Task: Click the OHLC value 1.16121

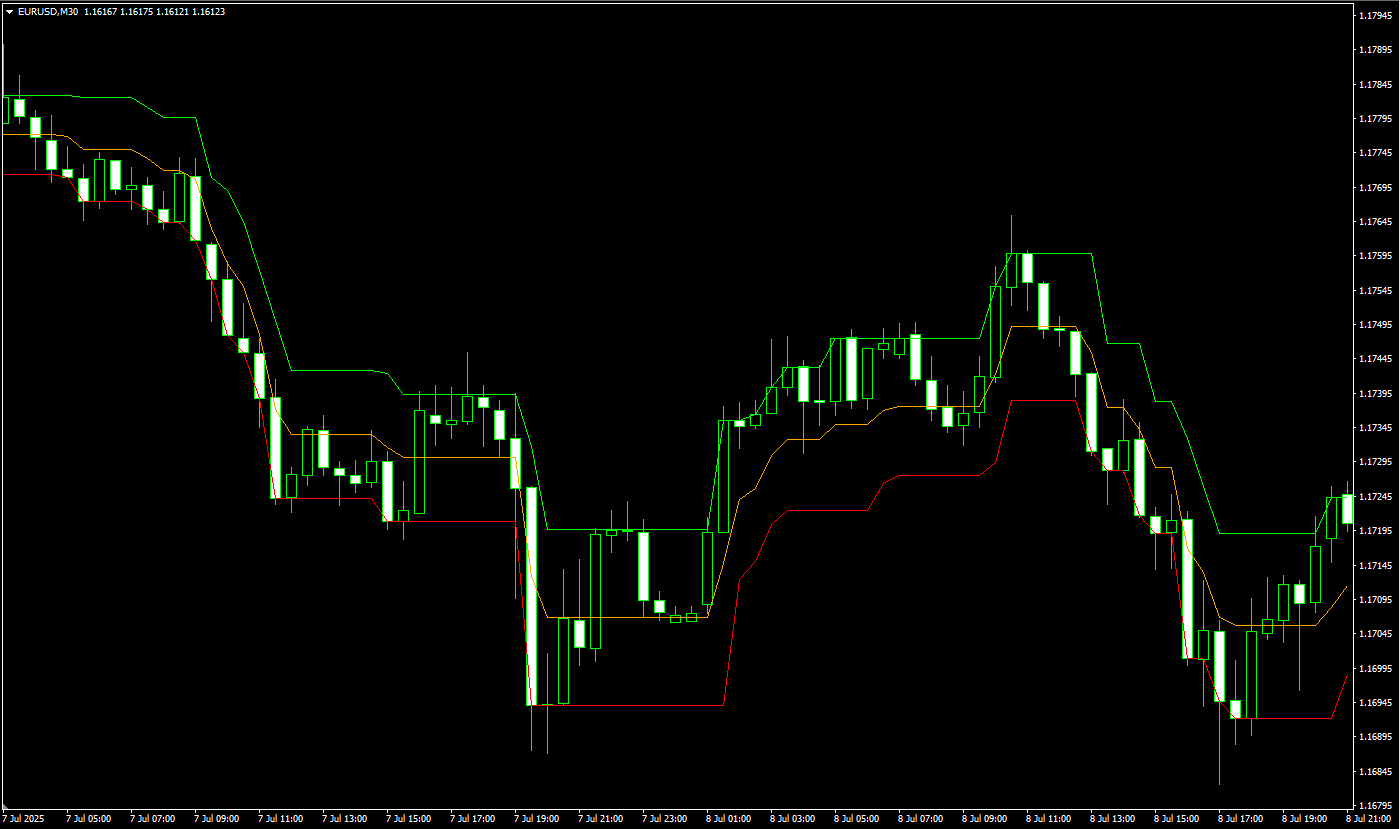Action: coord(173,11)
